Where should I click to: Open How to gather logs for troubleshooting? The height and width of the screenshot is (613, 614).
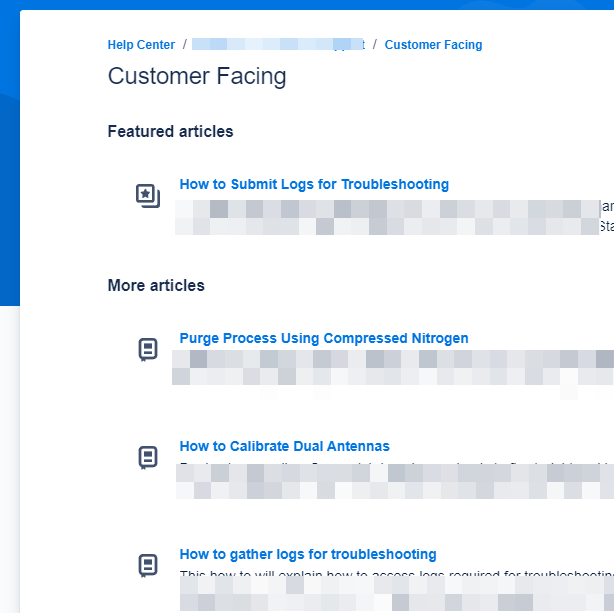tap(308, 554)
